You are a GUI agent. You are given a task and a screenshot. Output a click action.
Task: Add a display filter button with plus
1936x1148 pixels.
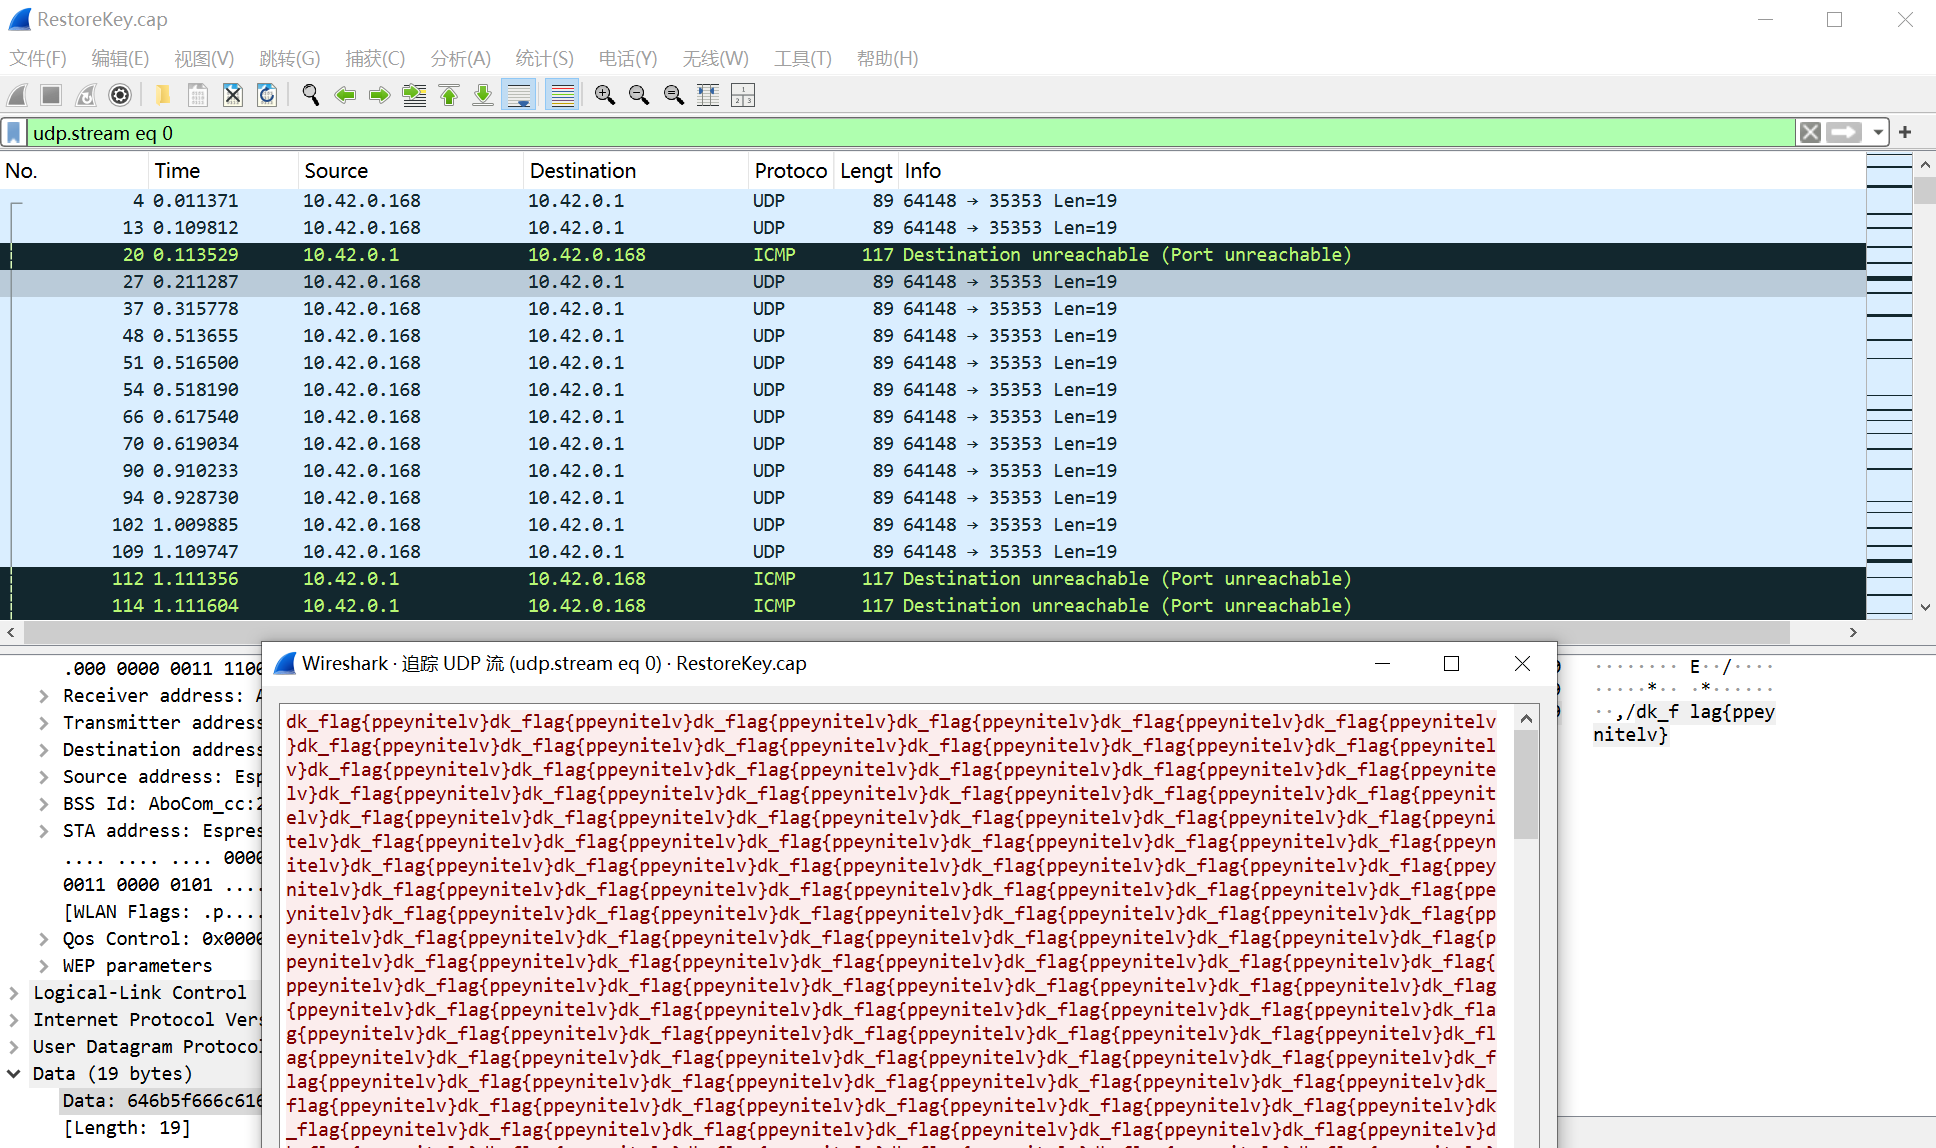pos(1905,132)
